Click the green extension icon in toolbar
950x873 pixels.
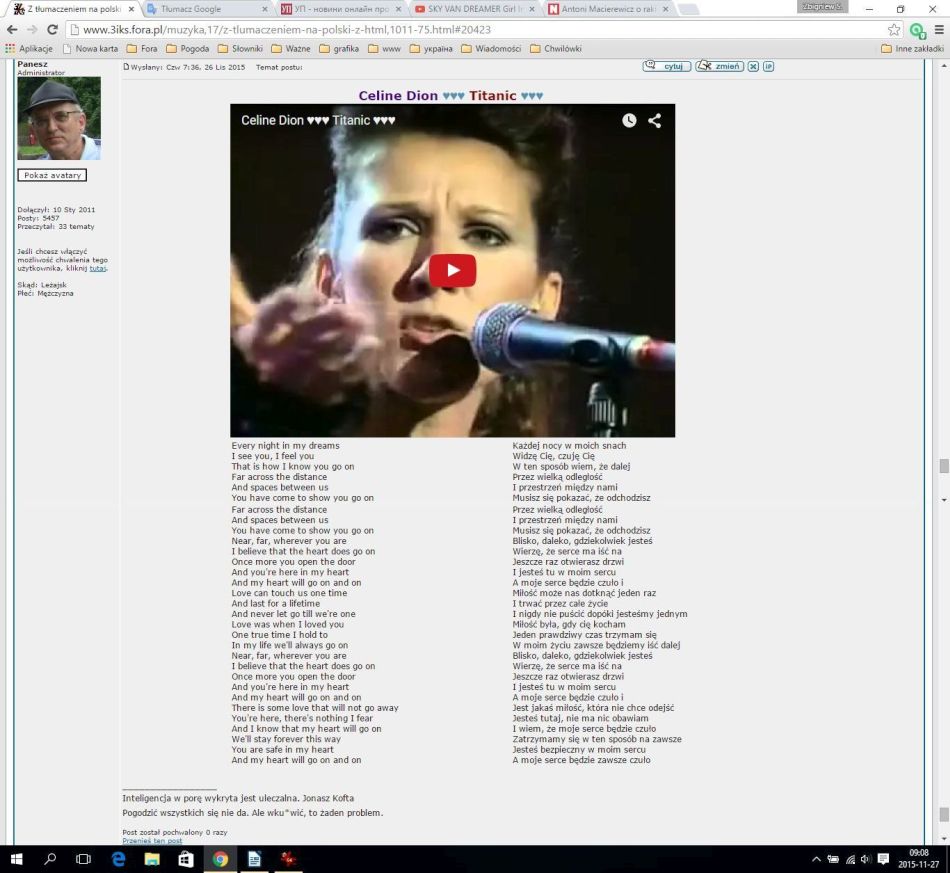pos(917,30)
